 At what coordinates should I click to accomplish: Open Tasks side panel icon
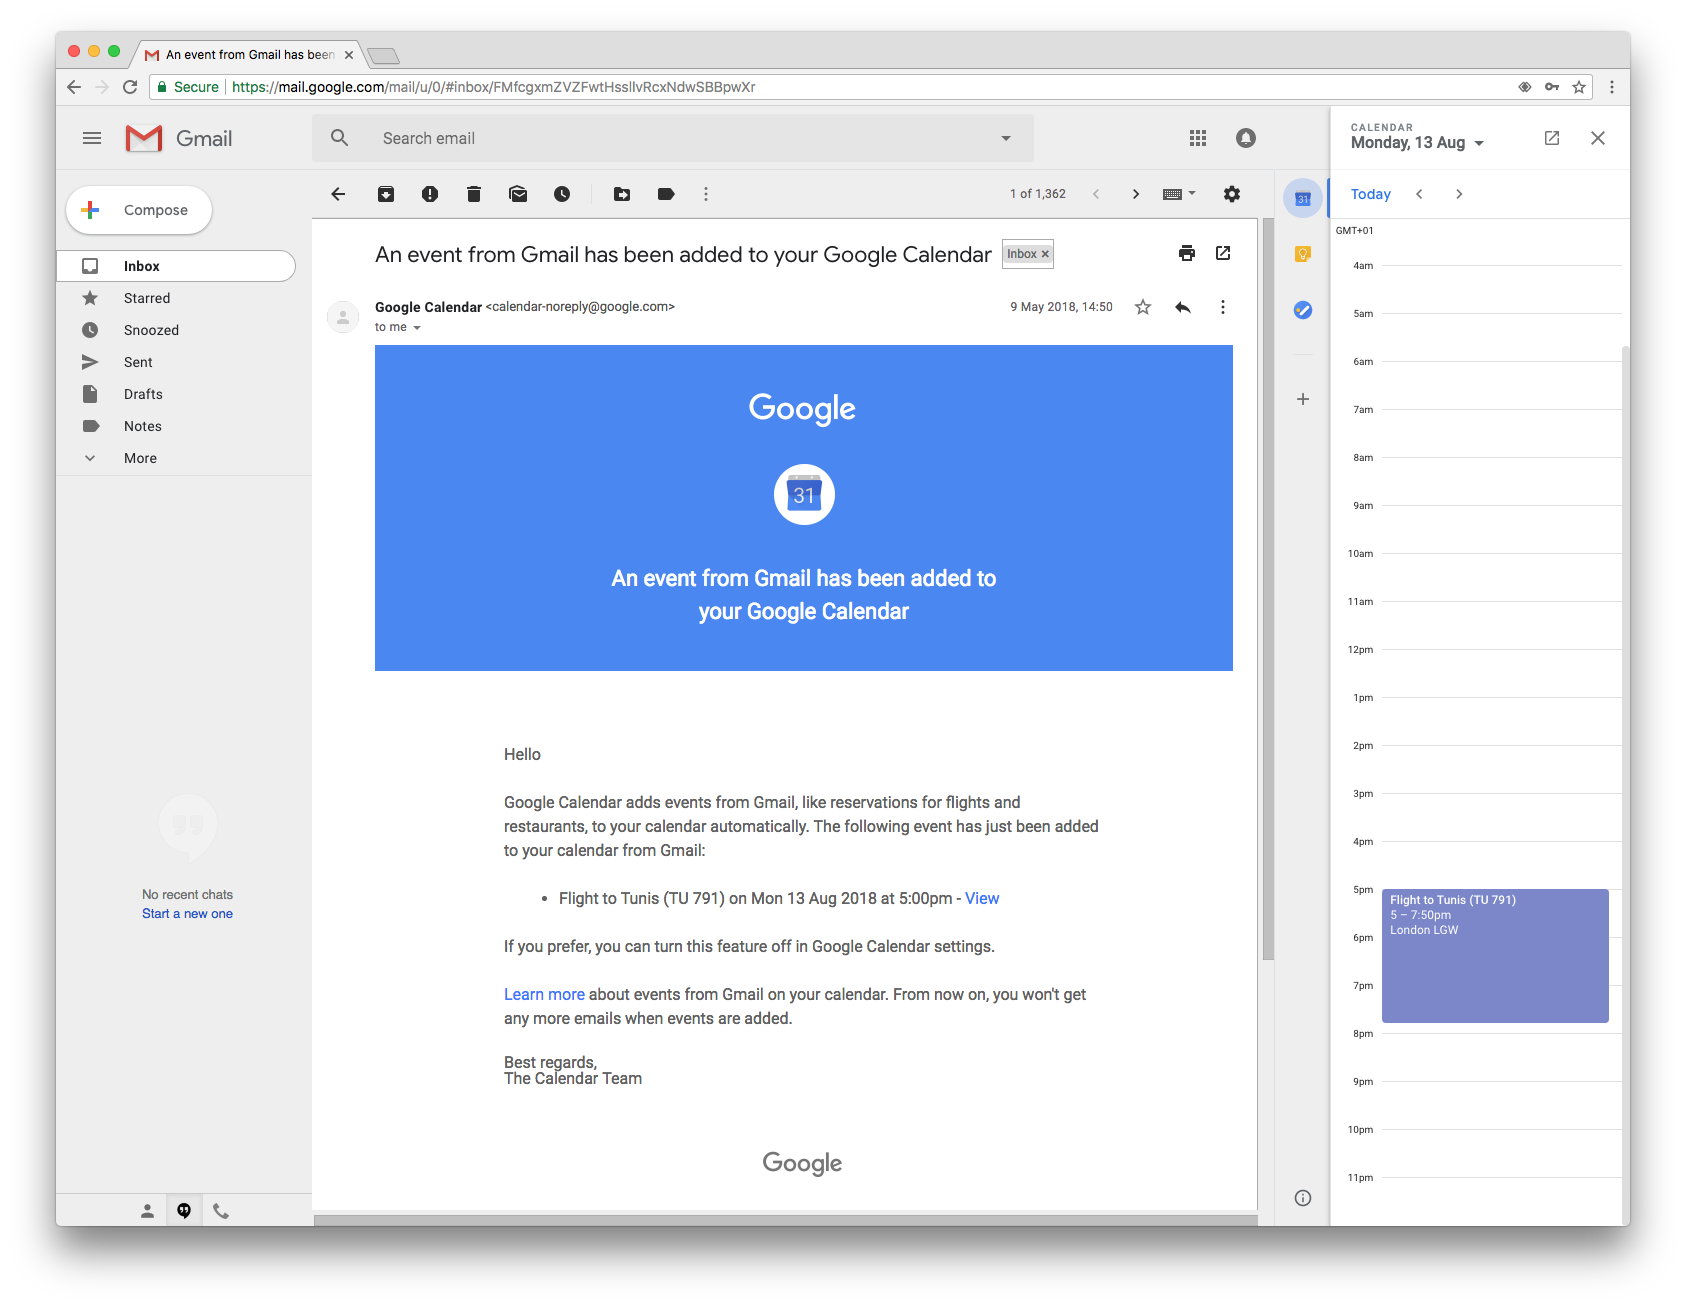(1303, 310)
